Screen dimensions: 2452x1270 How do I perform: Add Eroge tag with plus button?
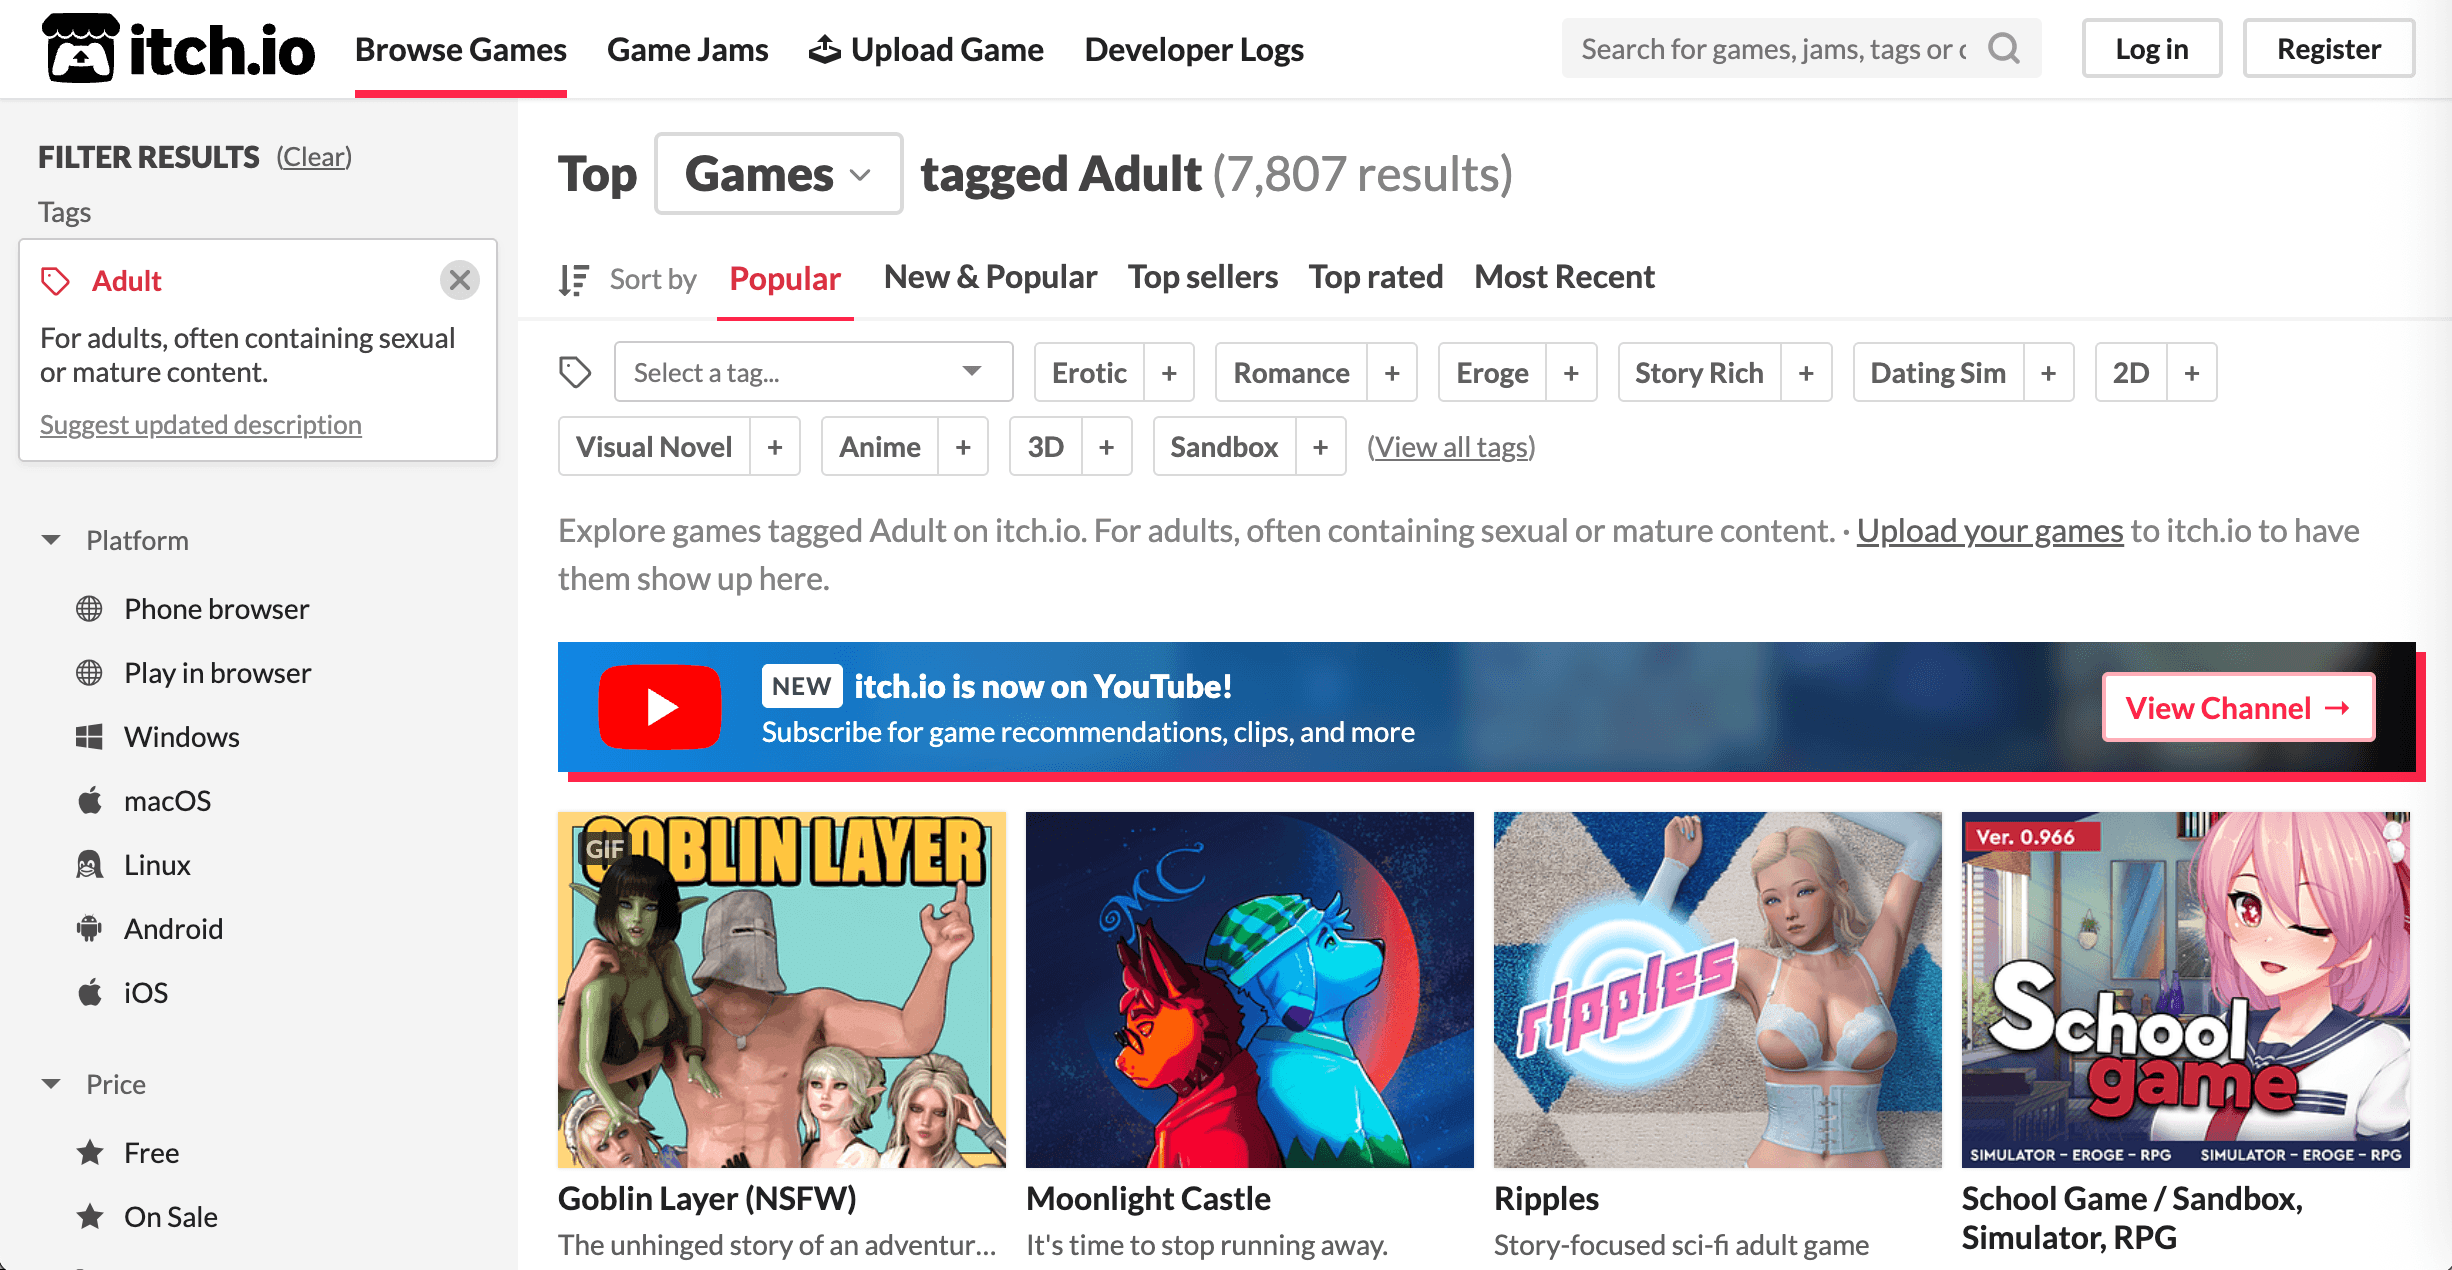1571,373
